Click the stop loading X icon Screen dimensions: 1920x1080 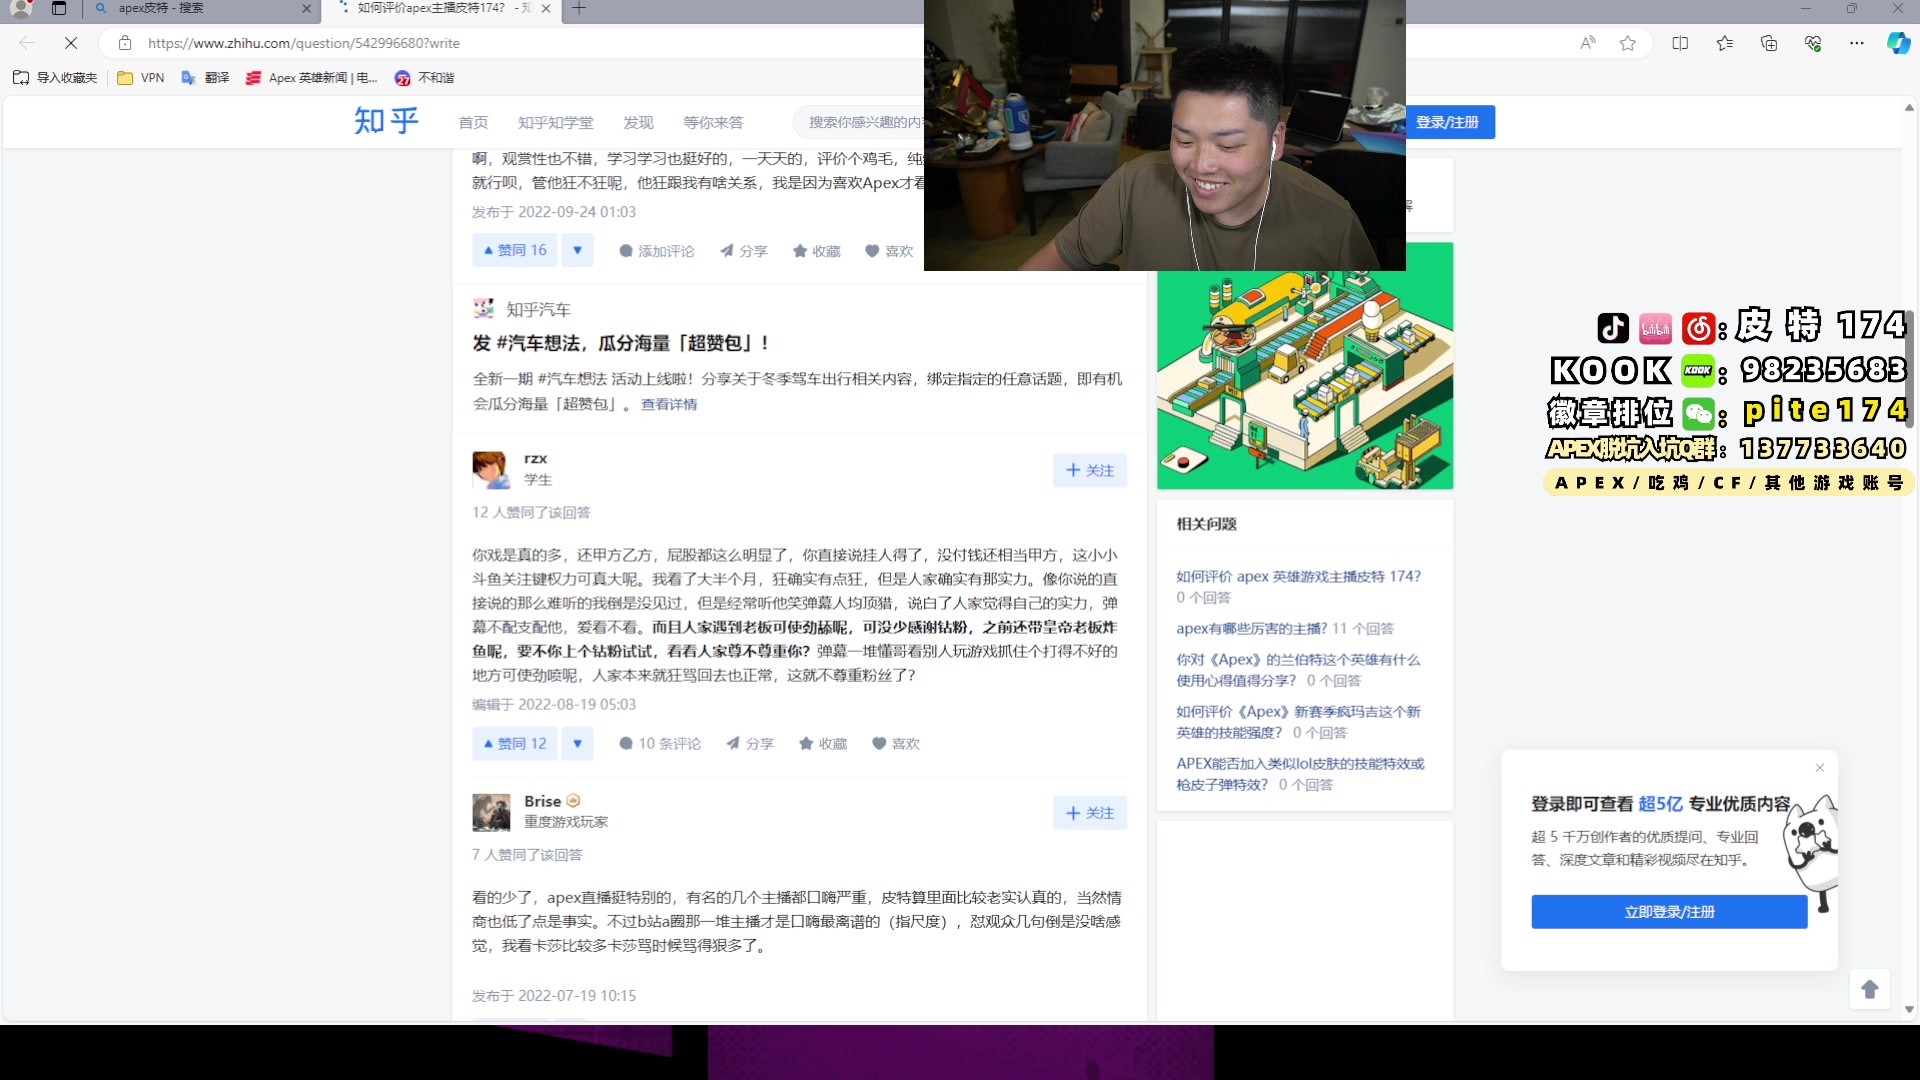pos(71,43)
